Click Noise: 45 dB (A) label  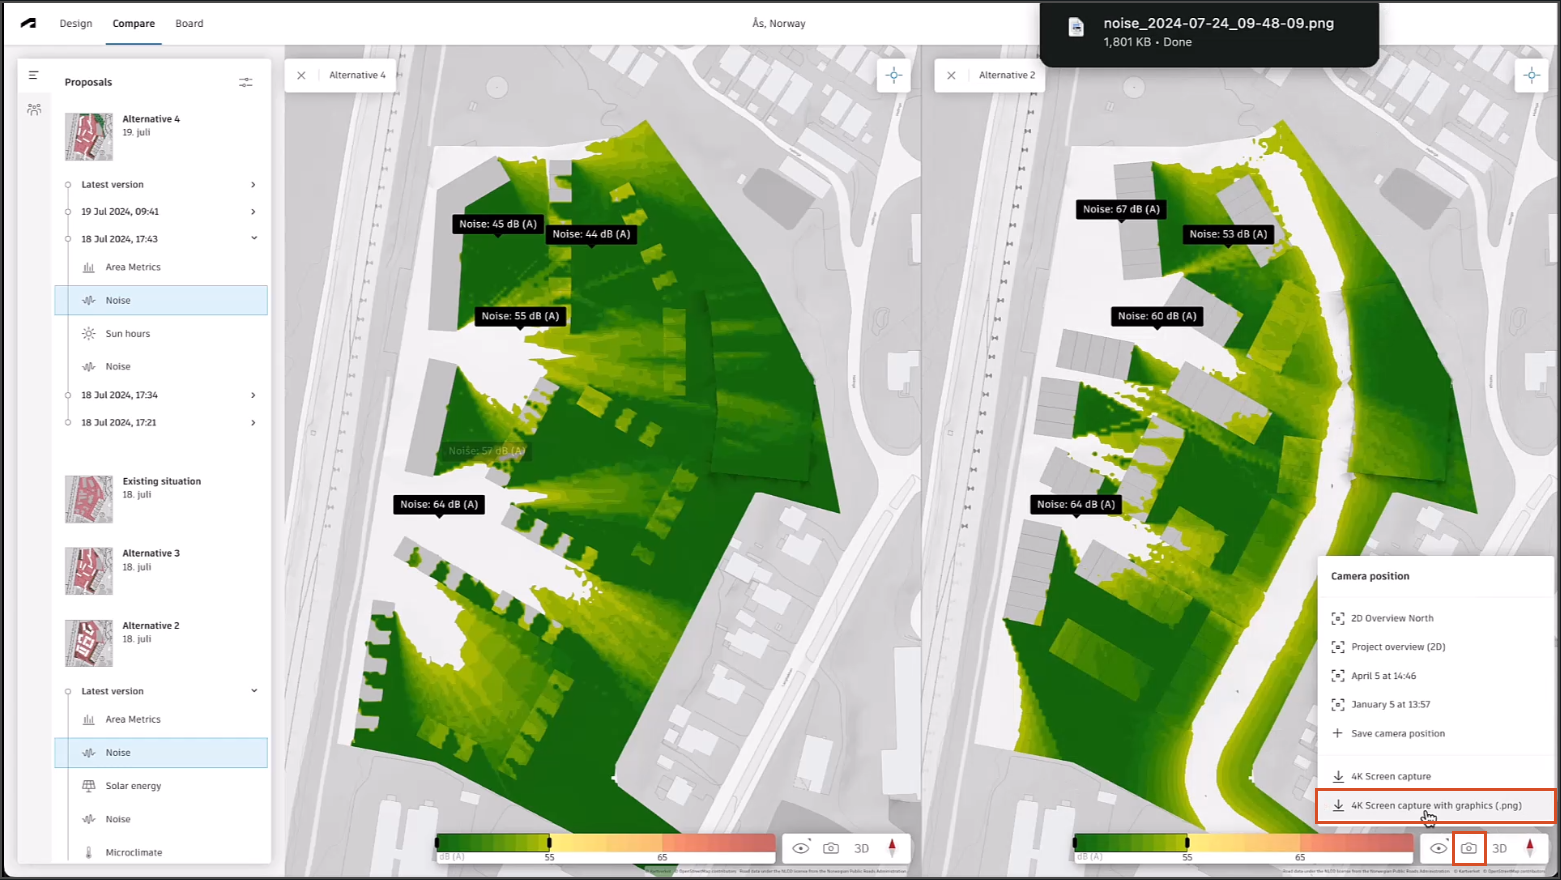498,224
